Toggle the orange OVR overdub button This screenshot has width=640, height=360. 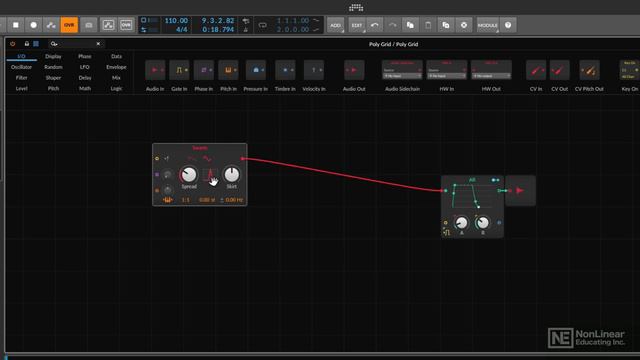[69, 25]
